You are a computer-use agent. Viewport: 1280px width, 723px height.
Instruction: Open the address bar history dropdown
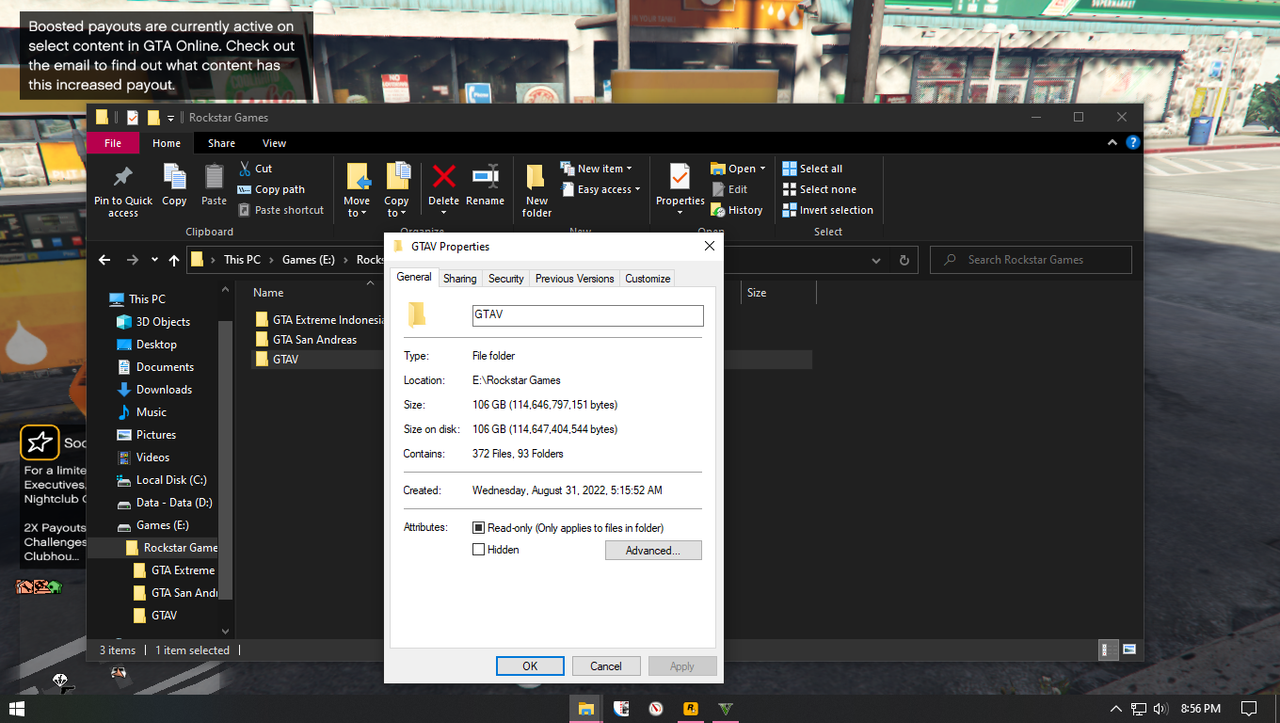(876, 260)
